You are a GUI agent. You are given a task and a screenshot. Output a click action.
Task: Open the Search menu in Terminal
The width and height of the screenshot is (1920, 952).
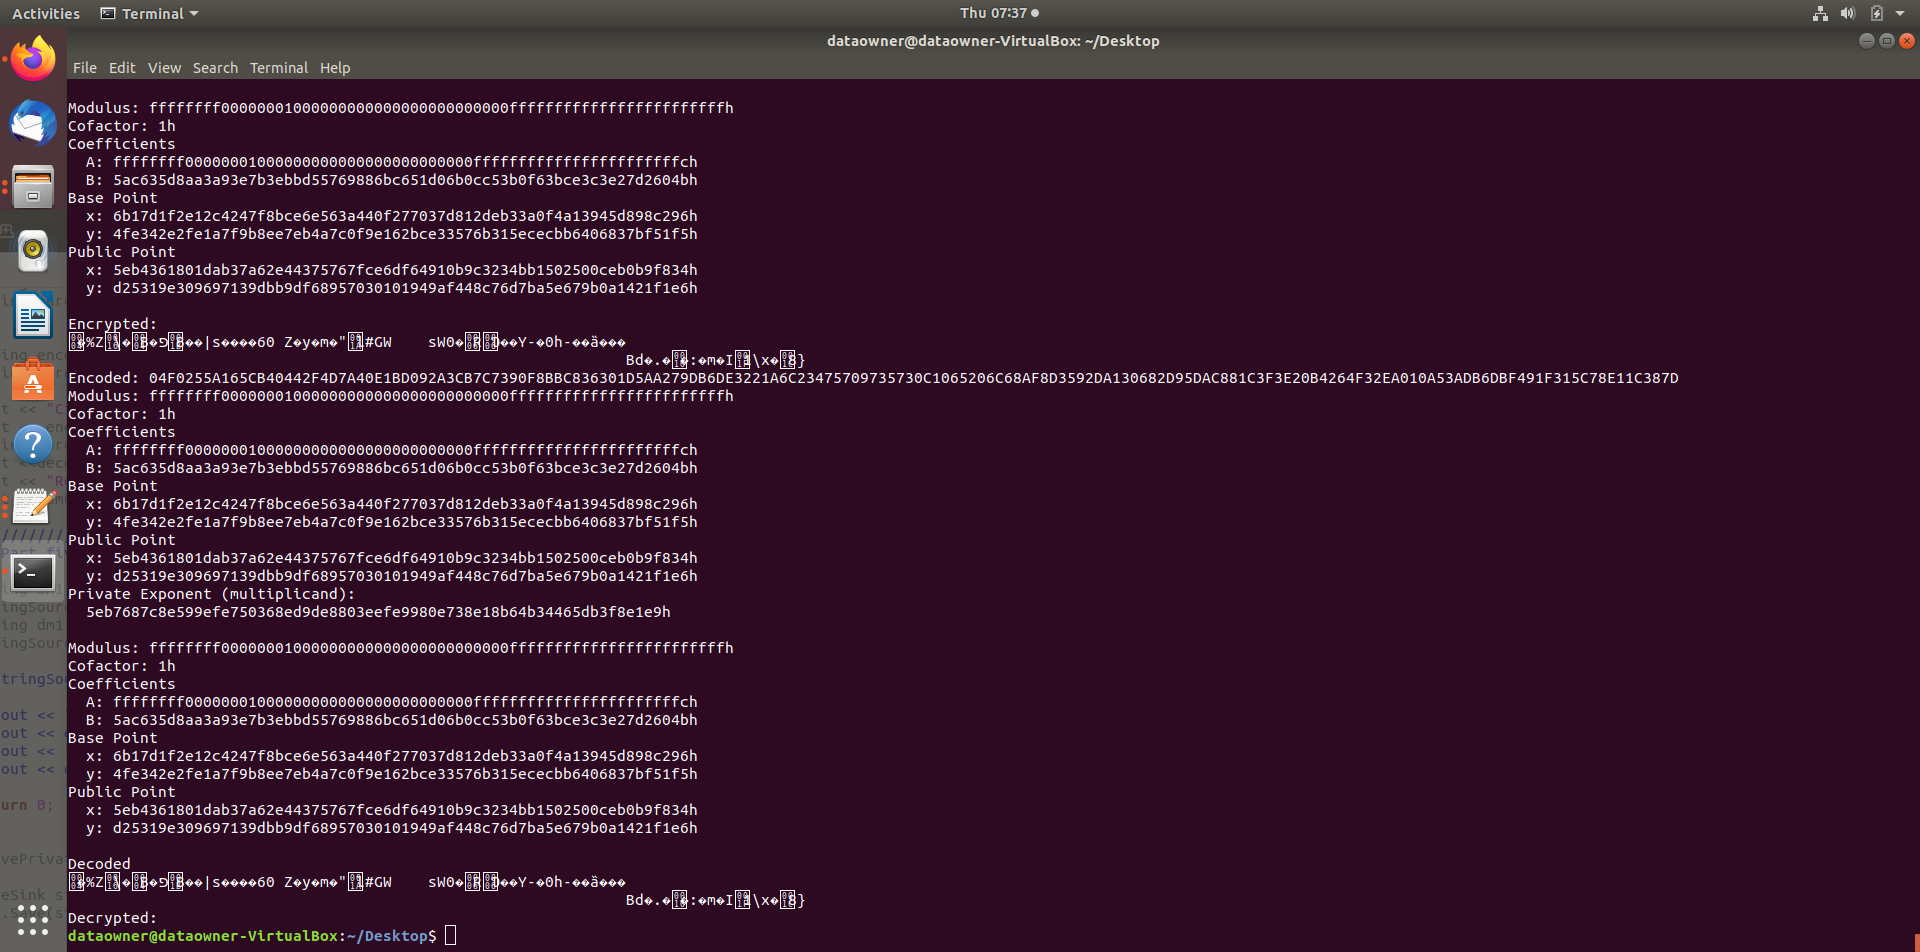point(215,68)
